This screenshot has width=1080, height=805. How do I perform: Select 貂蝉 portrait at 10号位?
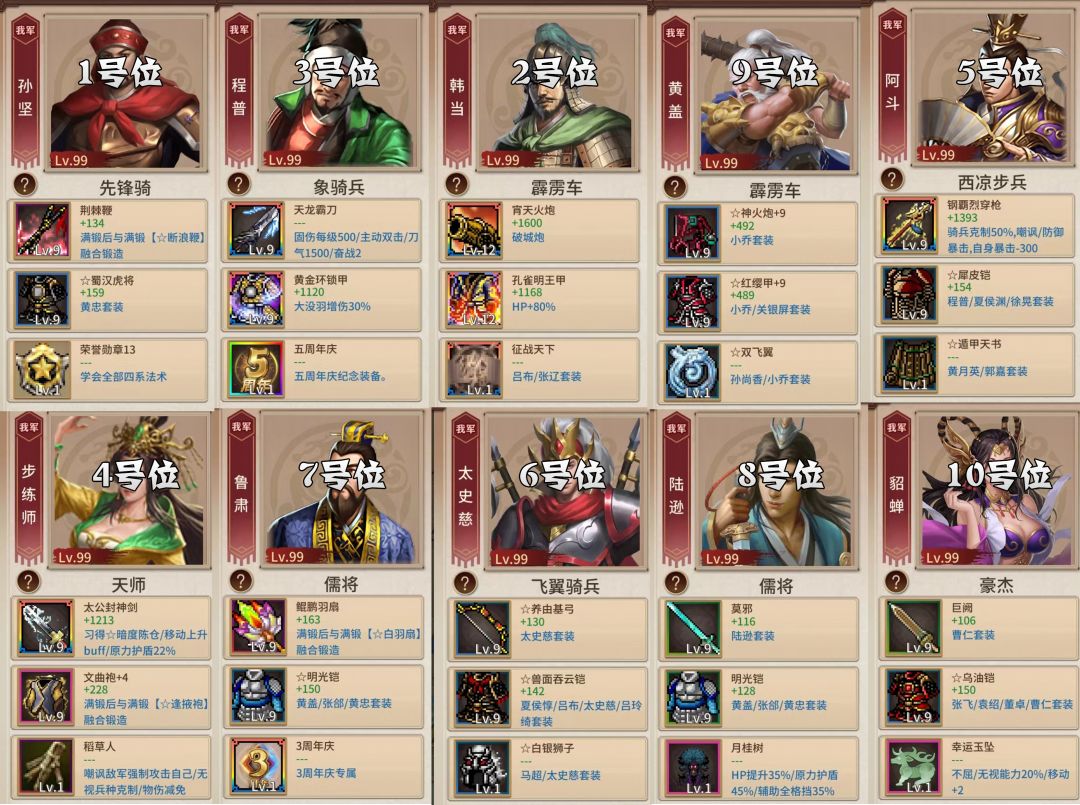[995, 489]
